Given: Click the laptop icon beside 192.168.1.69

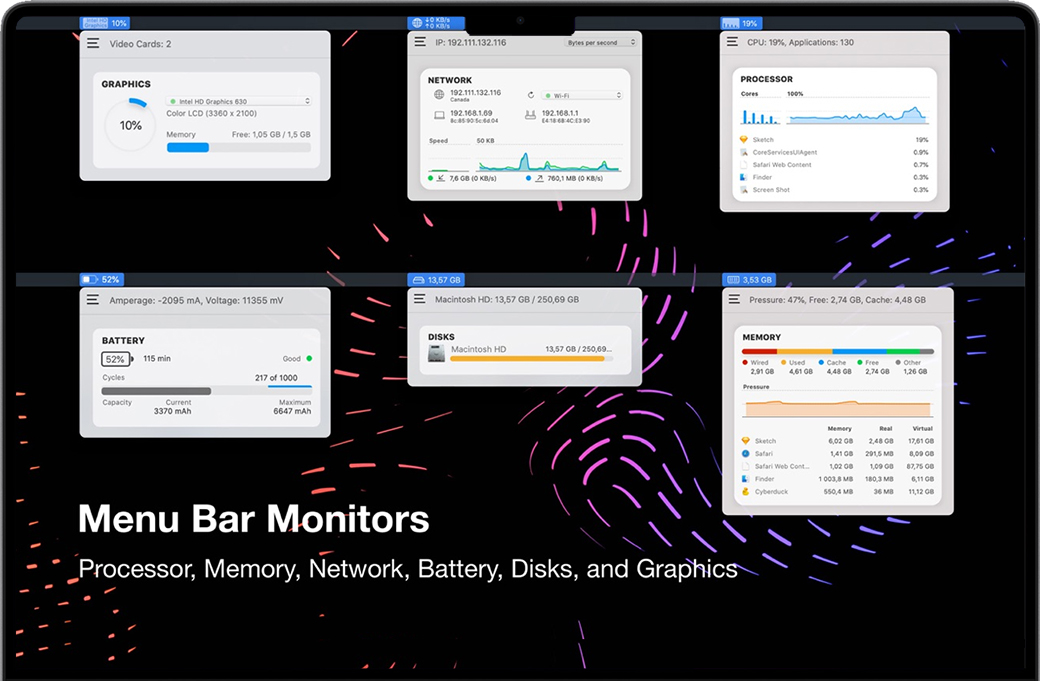Looking at the screenshot, I should pyautogui.click(x=439, y=115).
